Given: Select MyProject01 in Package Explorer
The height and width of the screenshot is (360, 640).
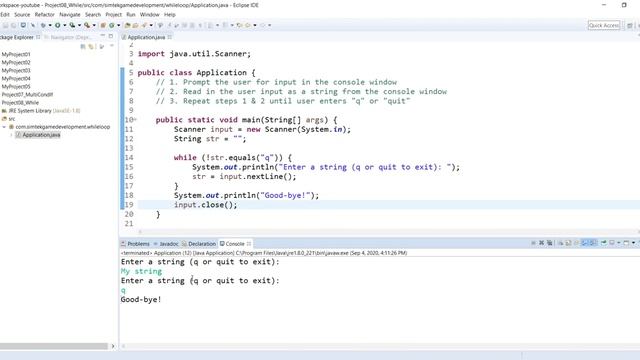Looking at the screenshot, I should point(16,54).
